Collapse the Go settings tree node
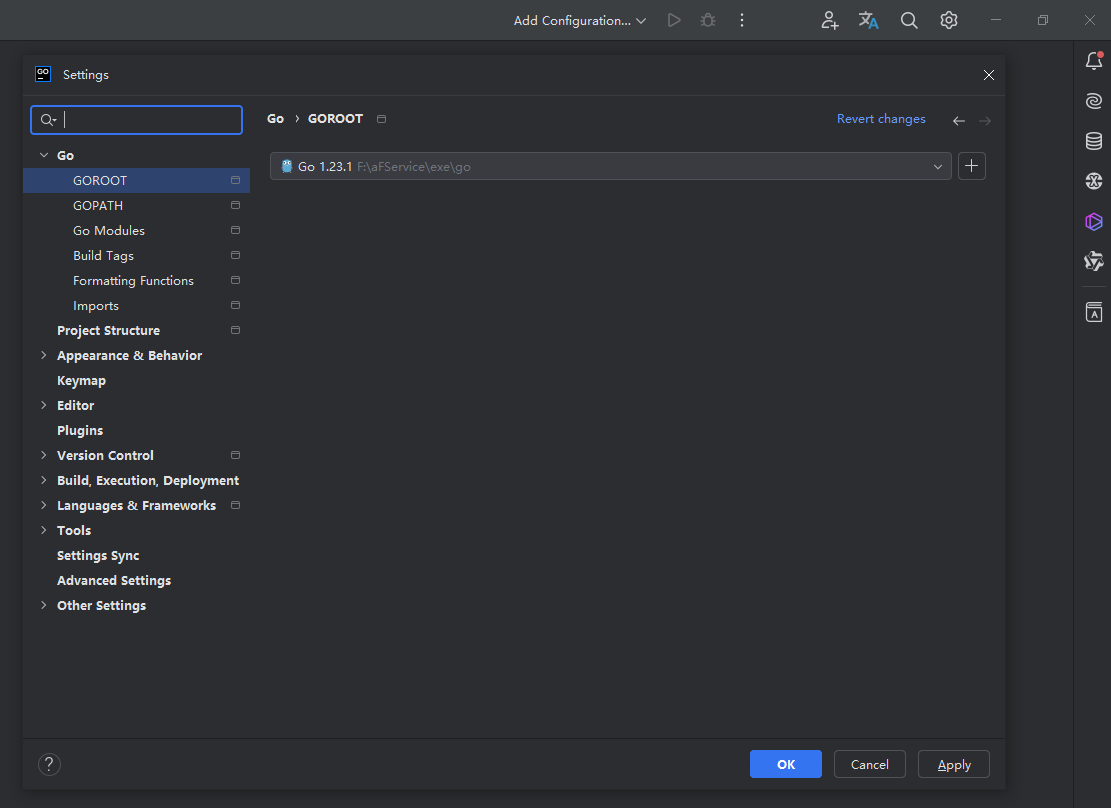This screenshot has height=808, width=1111. tap(43, 156)
